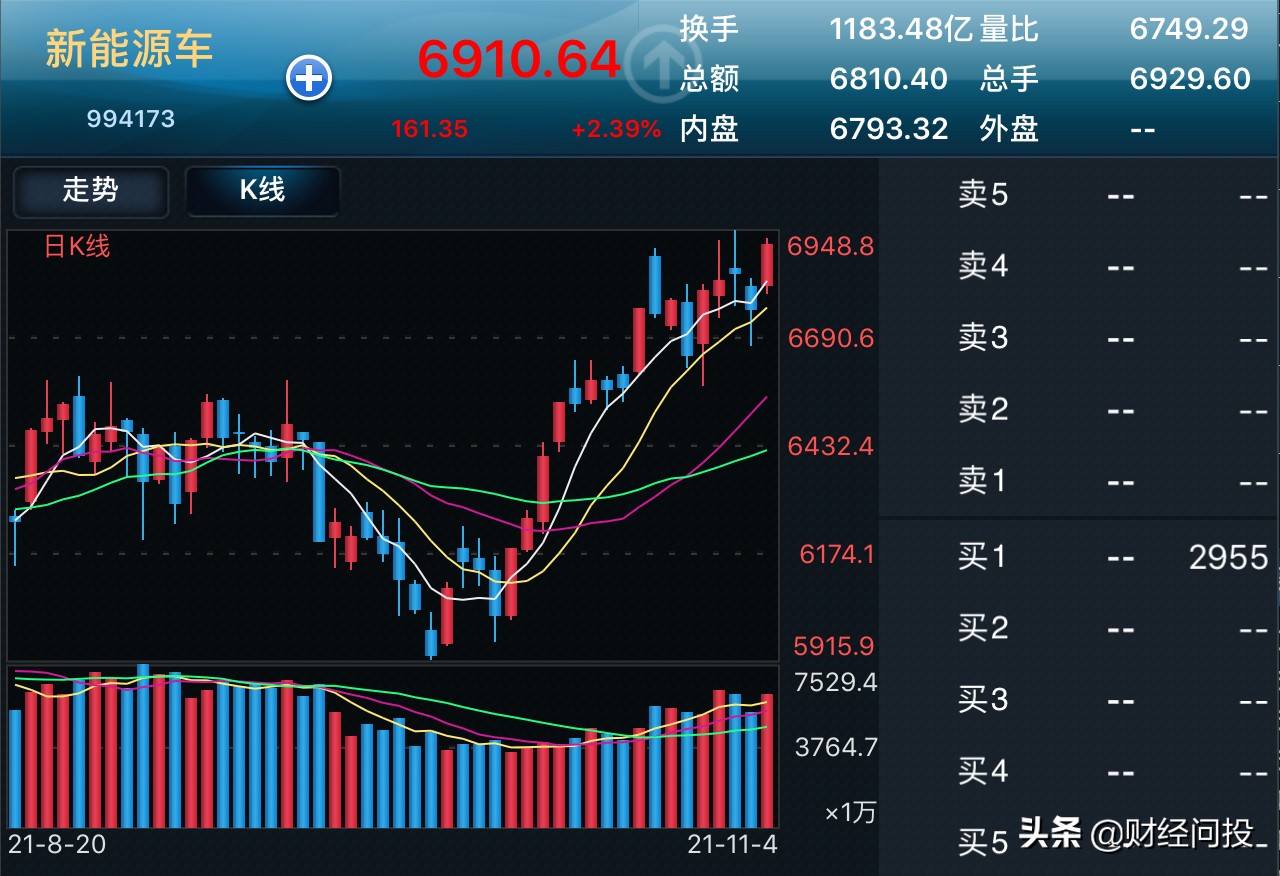
Task: Tap the 6690.6 price axis label
Action: tap(831, 338)
